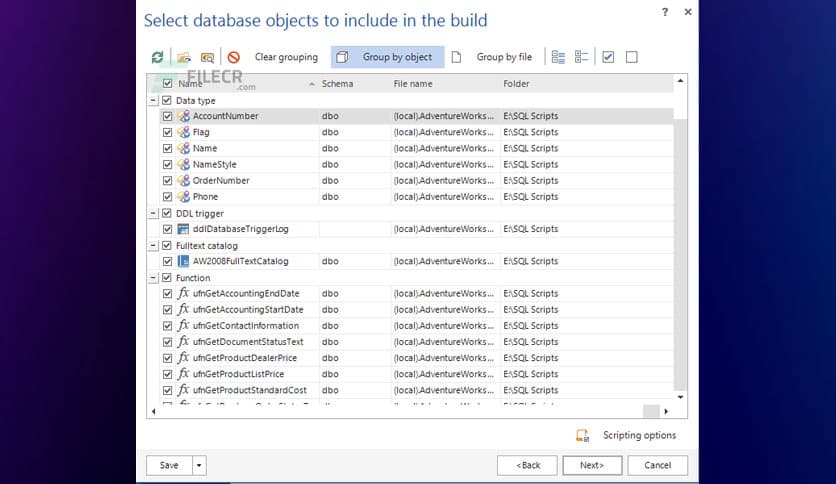Click the Save button
The image size is (836, 484).
pos(169,465)
